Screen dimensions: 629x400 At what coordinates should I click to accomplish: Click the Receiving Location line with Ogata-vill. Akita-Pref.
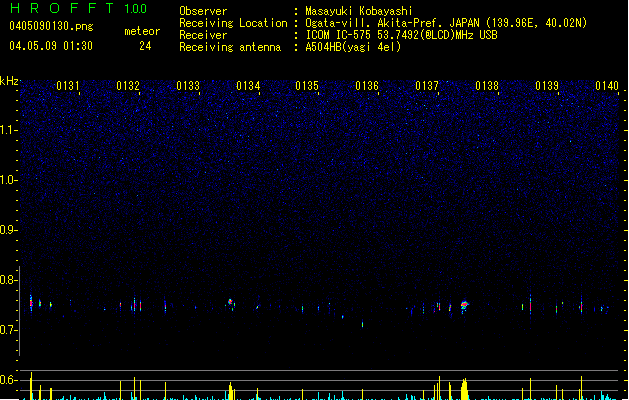pos(446,23)
